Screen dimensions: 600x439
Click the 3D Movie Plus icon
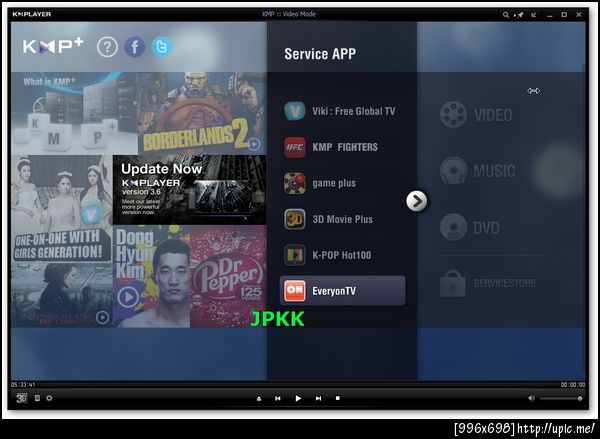(x=295, y=219)
